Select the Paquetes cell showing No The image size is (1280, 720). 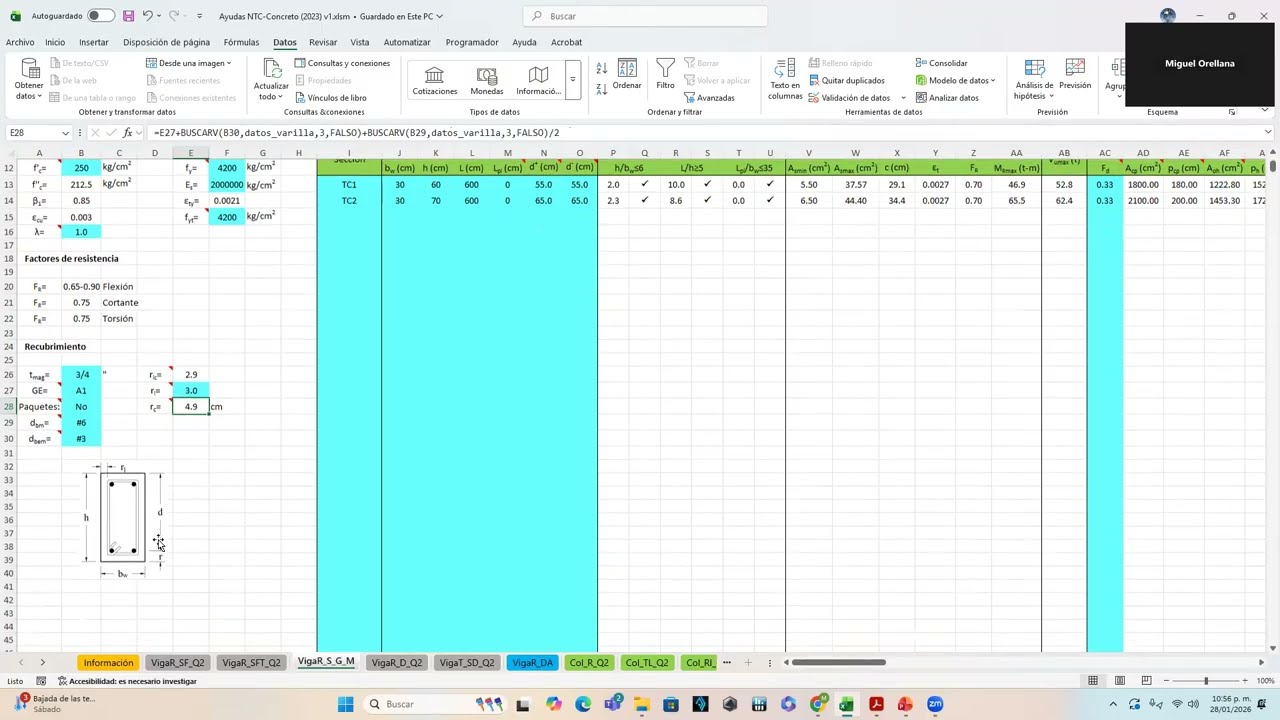[81, 407]
